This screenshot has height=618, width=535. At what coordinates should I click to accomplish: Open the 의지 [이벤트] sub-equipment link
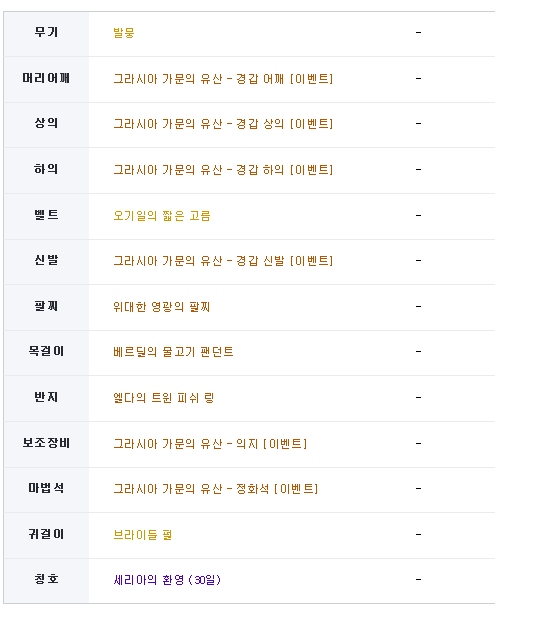tap(210, 444)
